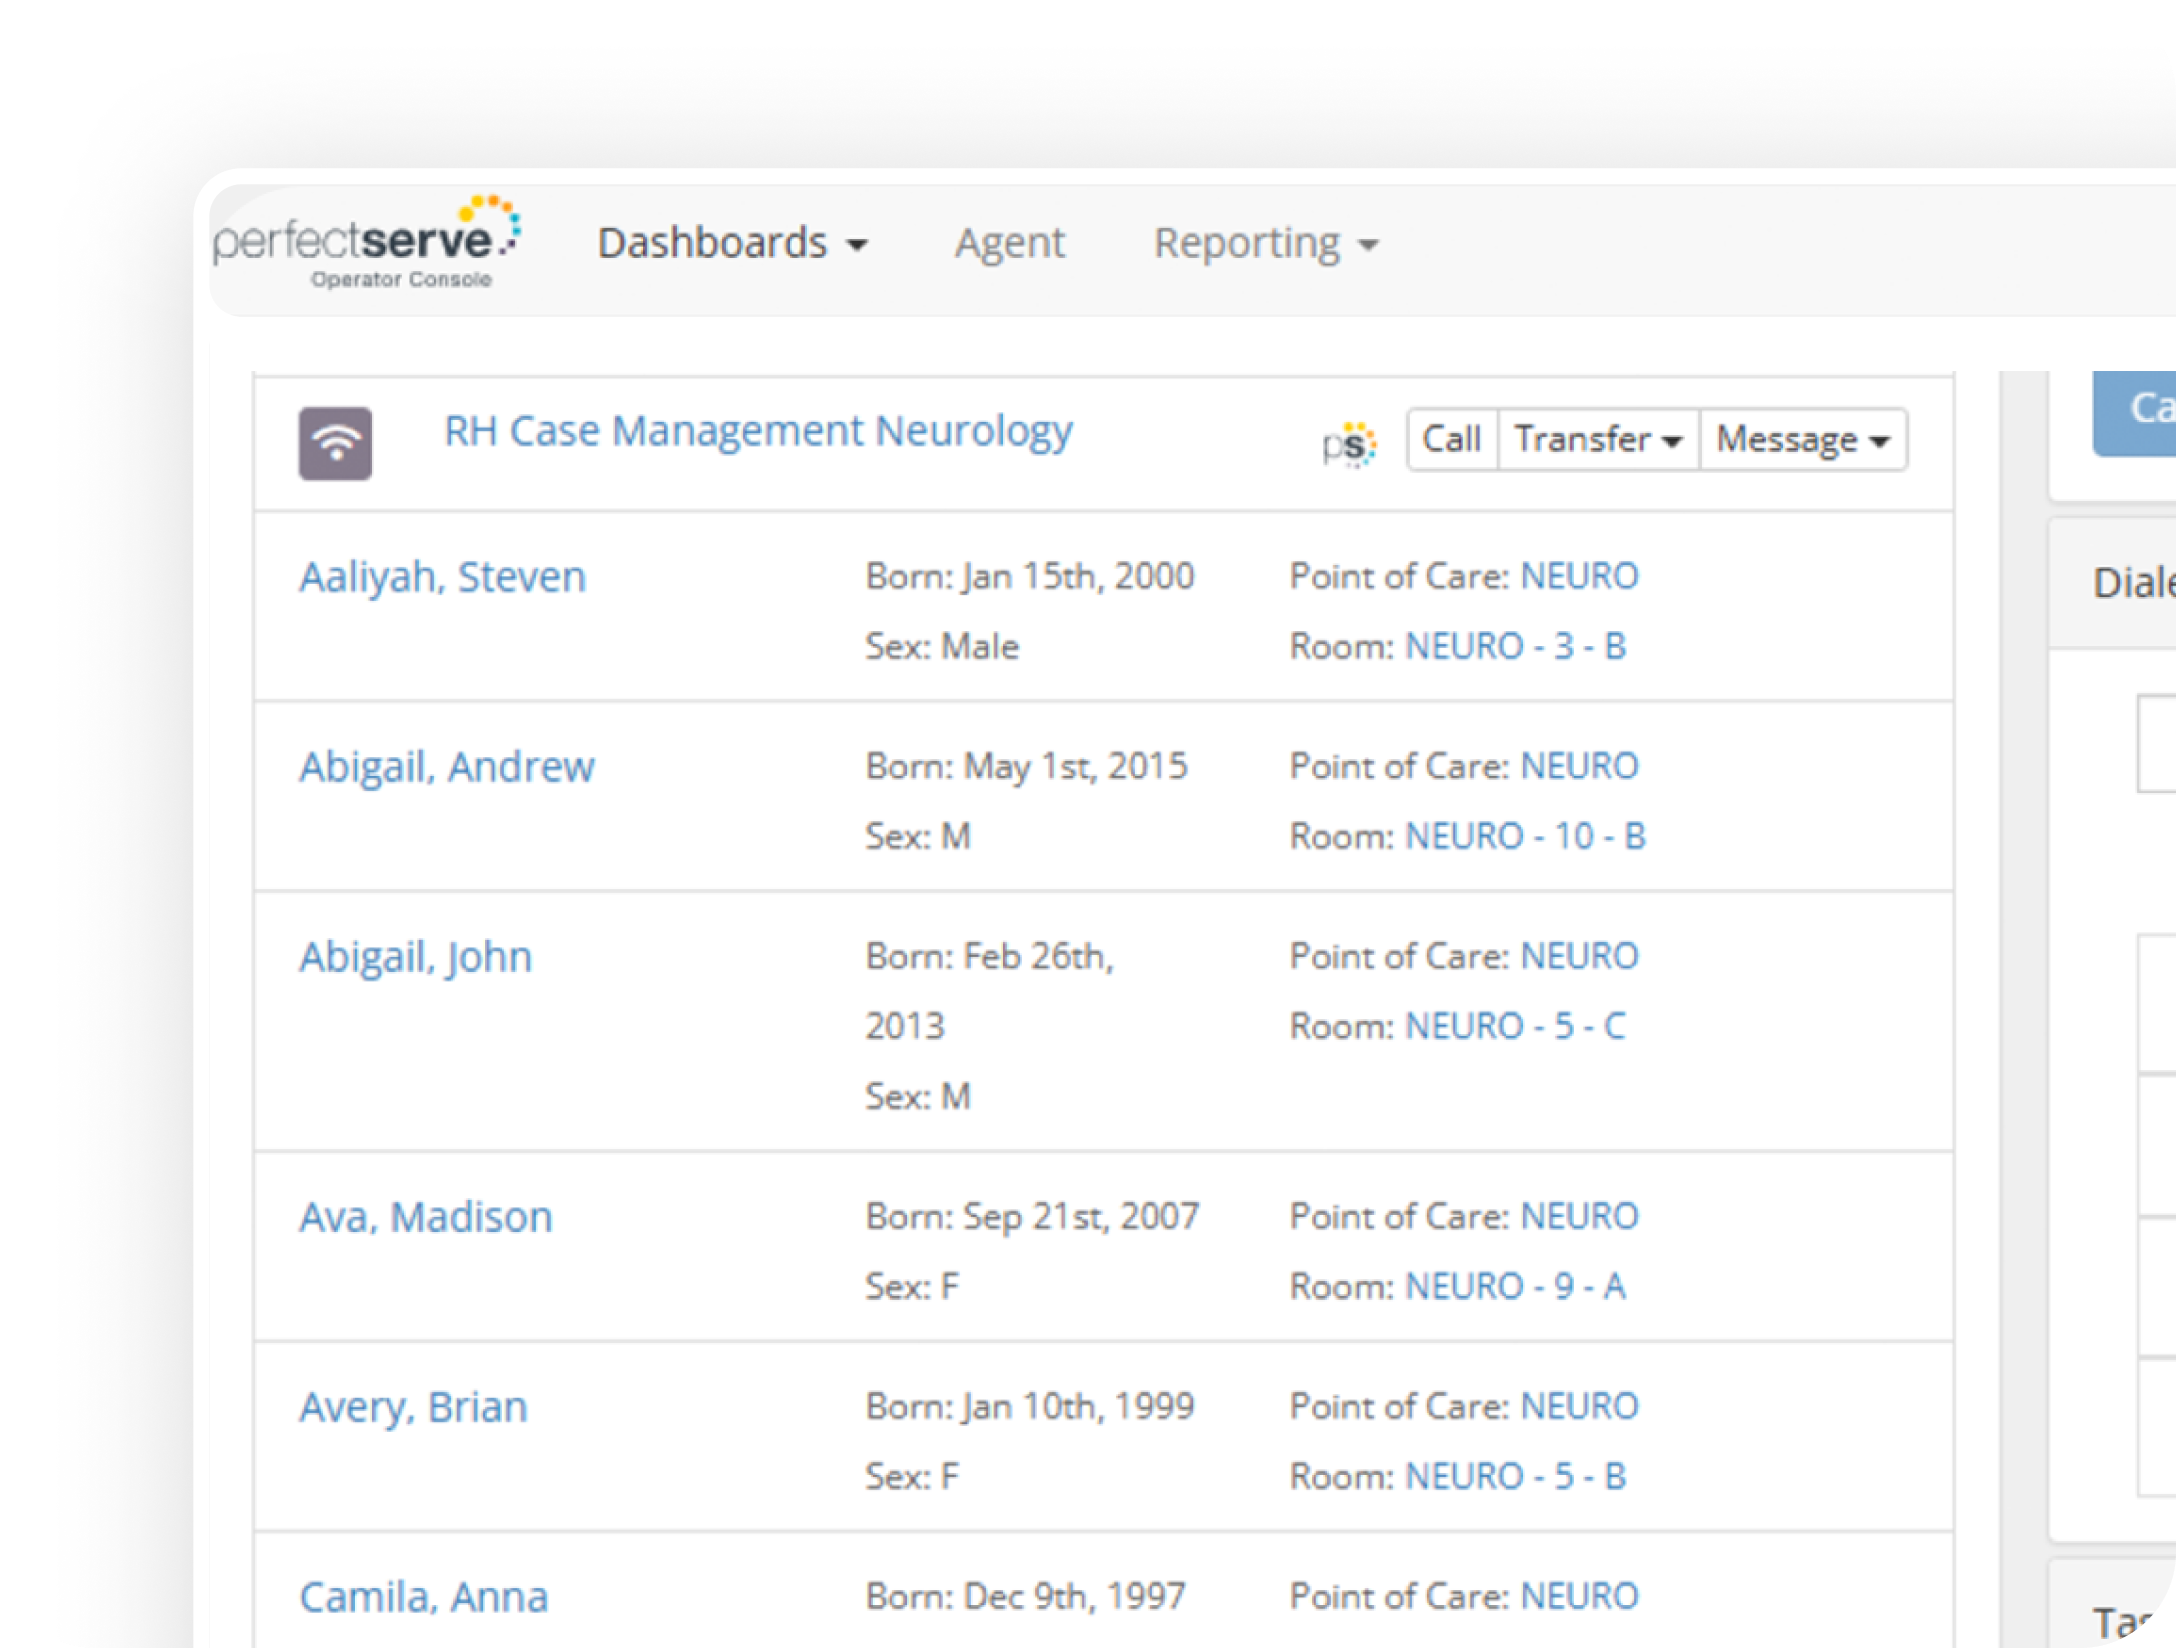Screen dimensions: 2176x1648
Task: Open the Agent page
Action: click(x=1009, y=243)
